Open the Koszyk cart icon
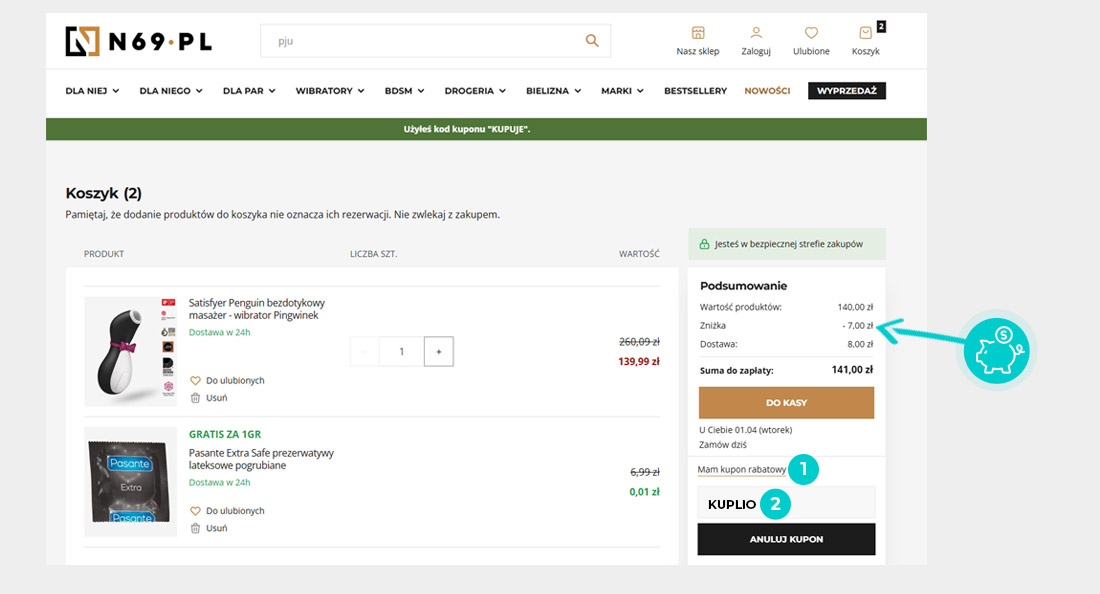This screenshot has width=1100, height=594. pos(866,33)
